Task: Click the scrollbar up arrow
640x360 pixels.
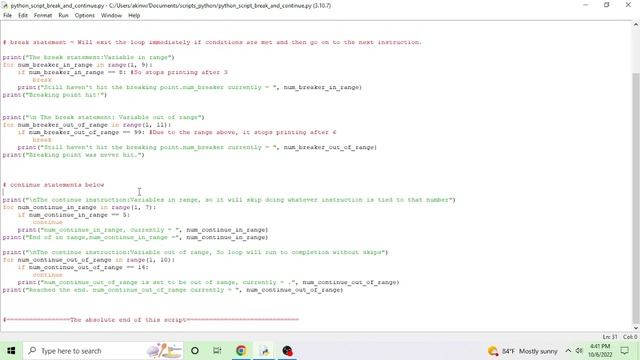Action: pos(636,25)
